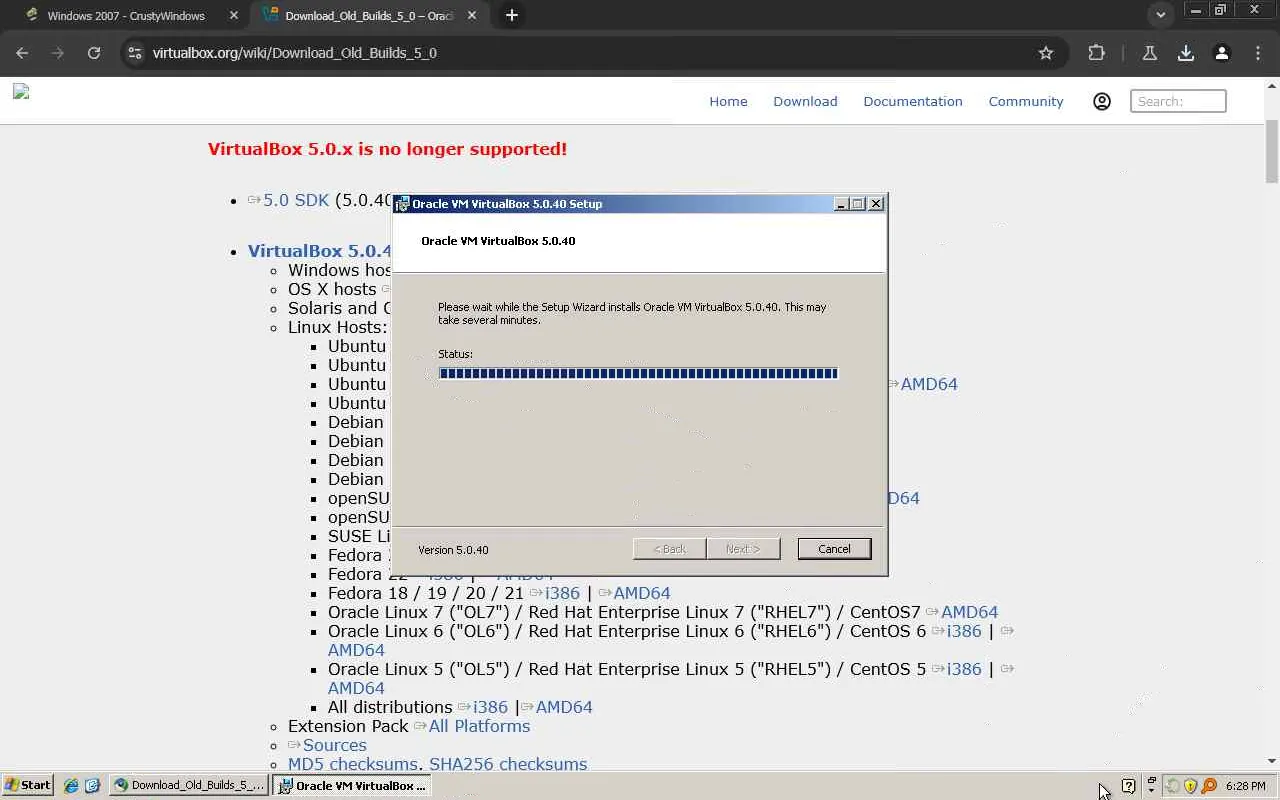Click the setup dialog title bar icon

(x=403, y=204)
